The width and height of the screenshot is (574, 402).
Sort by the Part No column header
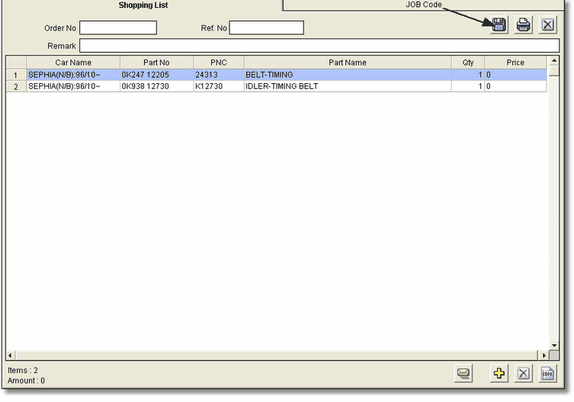coord(156,63)
